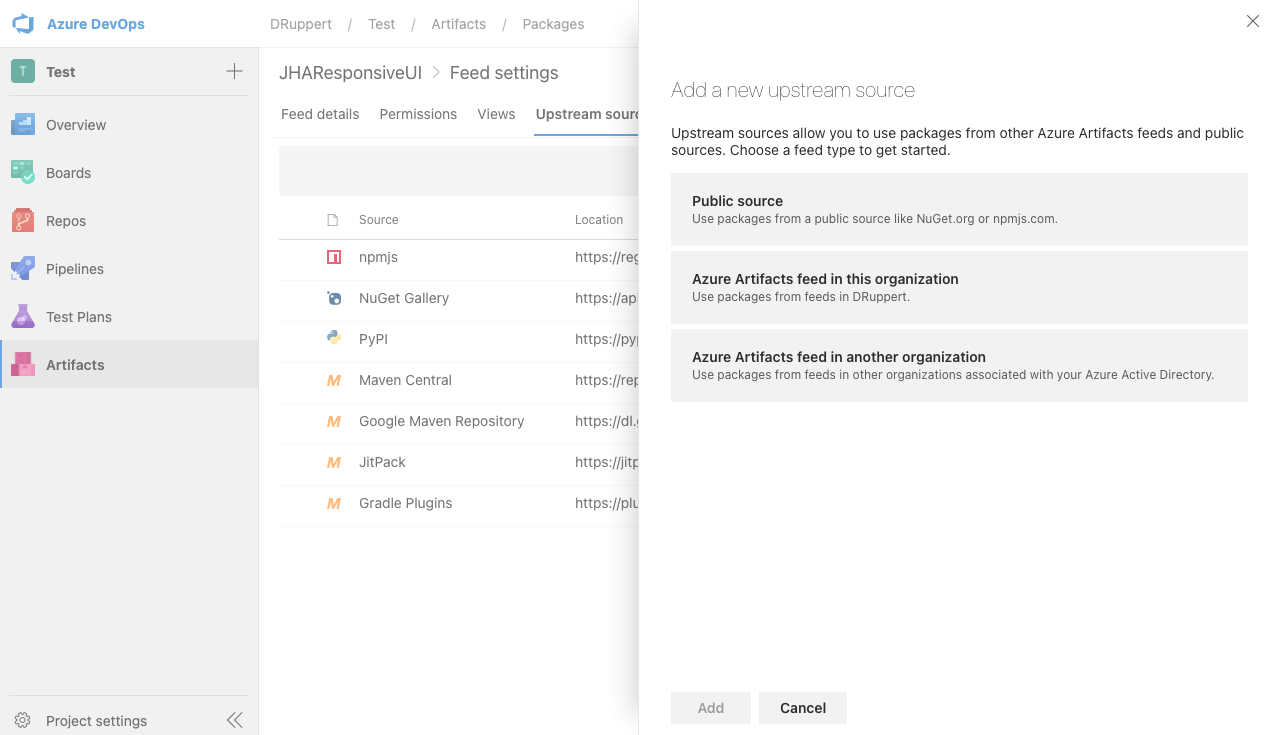This screenshot has height=735, width=1279.
Task: Click the plus icon beside Test project
Action: (234, 71)
